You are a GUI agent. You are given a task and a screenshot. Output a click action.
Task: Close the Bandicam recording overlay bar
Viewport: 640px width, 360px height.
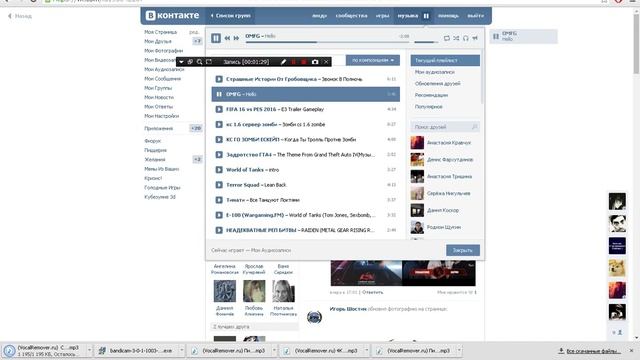326,62
